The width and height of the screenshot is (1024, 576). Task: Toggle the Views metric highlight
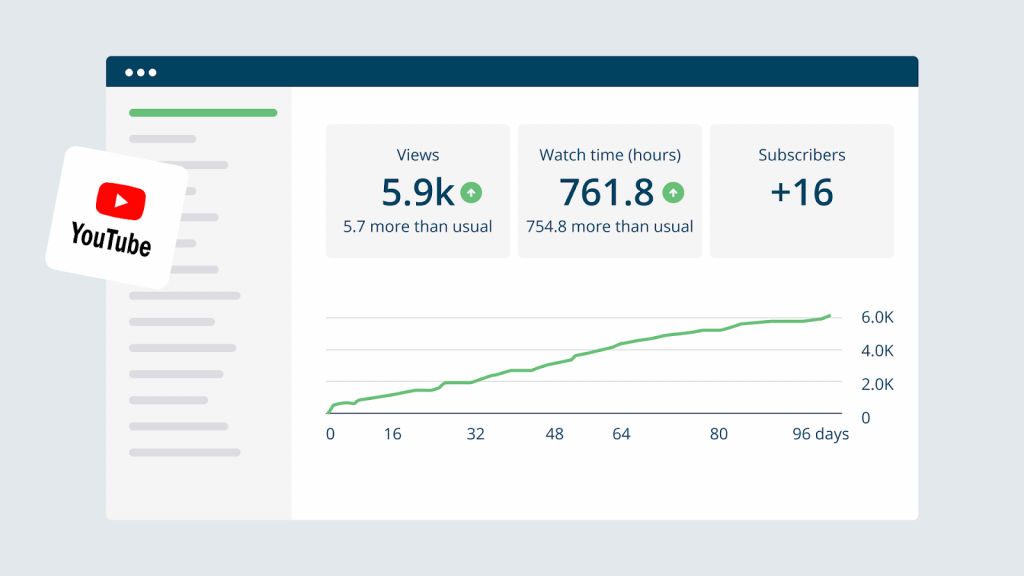coord(417,190)
